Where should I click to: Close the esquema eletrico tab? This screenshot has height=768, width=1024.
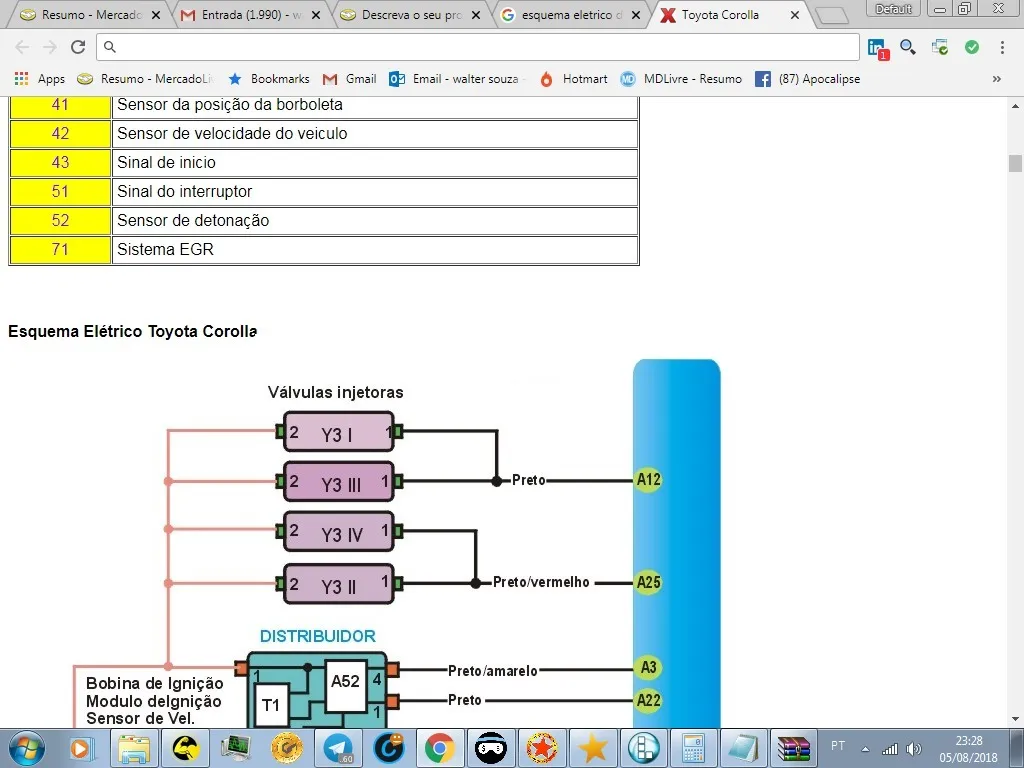tap(635, 15)
